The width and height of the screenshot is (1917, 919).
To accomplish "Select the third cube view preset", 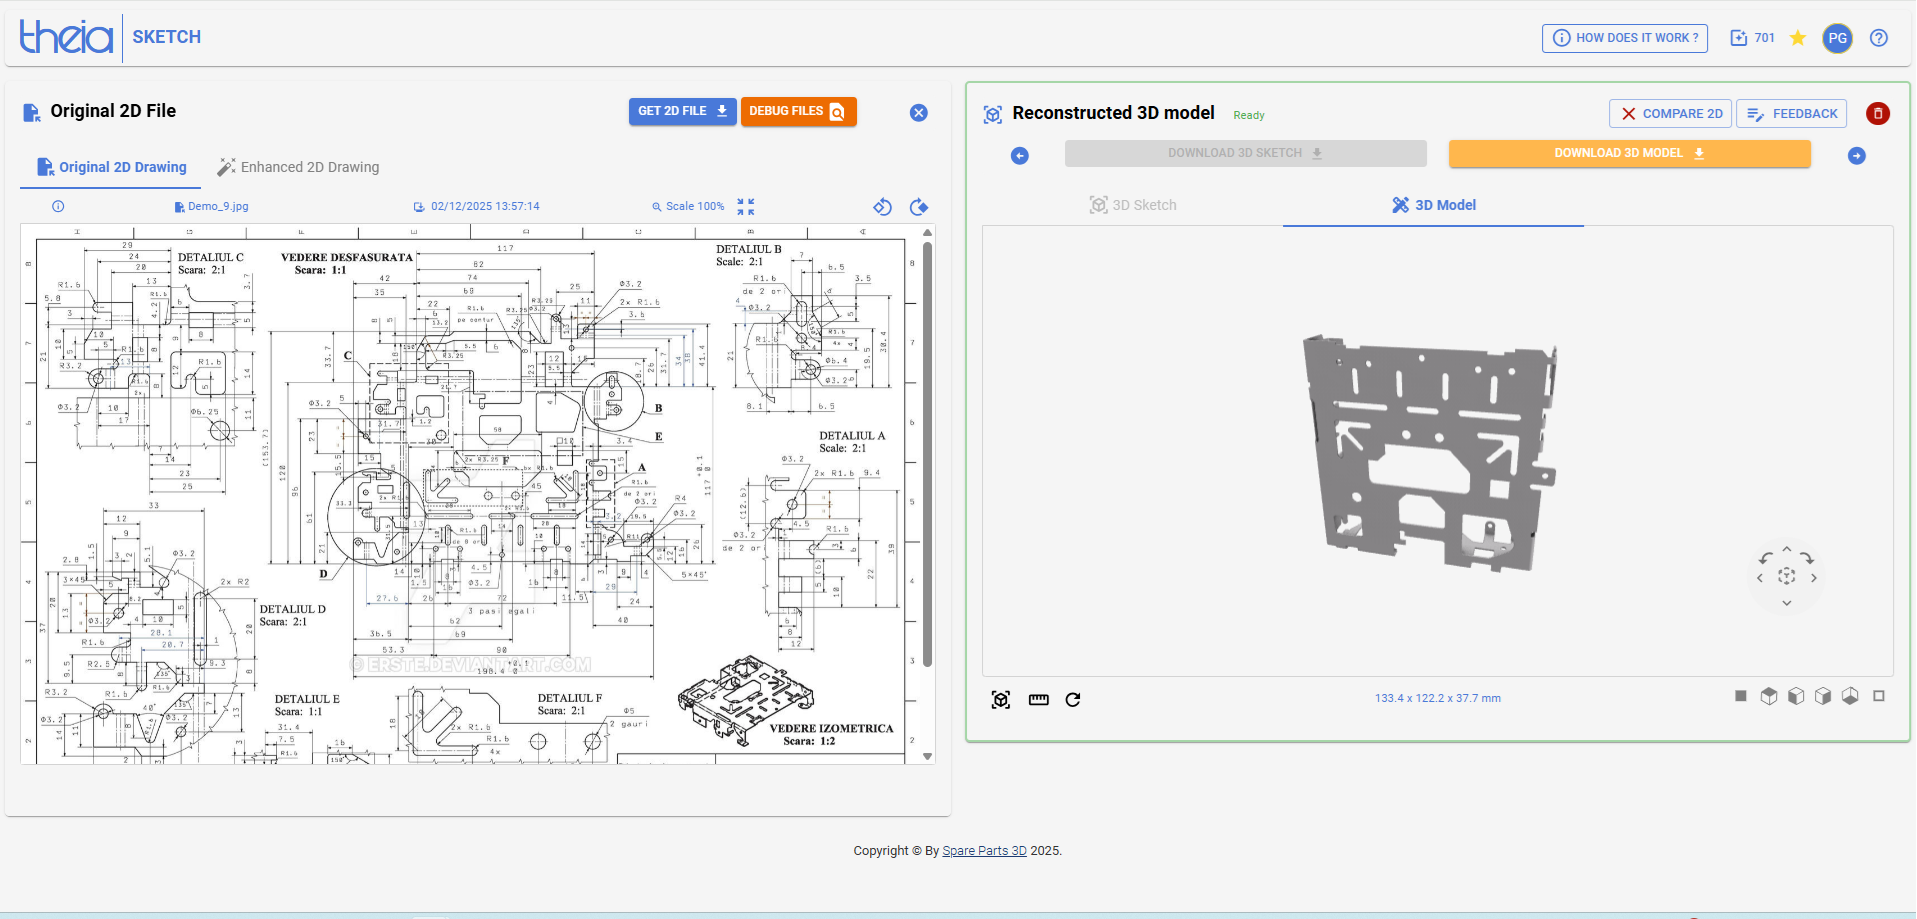I will point(1823,696).
